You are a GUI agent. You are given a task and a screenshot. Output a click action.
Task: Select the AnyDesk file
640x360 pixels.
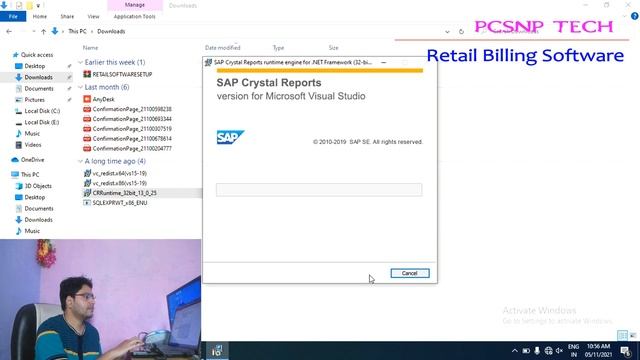point(103,99)
